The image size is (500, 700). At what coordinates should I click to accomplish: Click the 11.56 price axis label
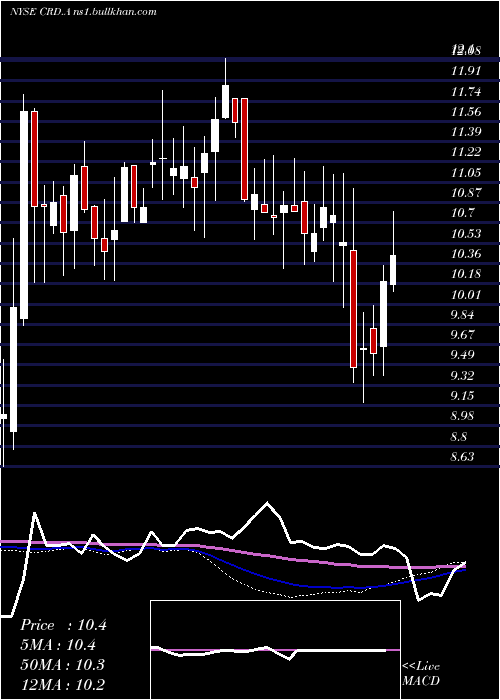click(x=466, y=112)
